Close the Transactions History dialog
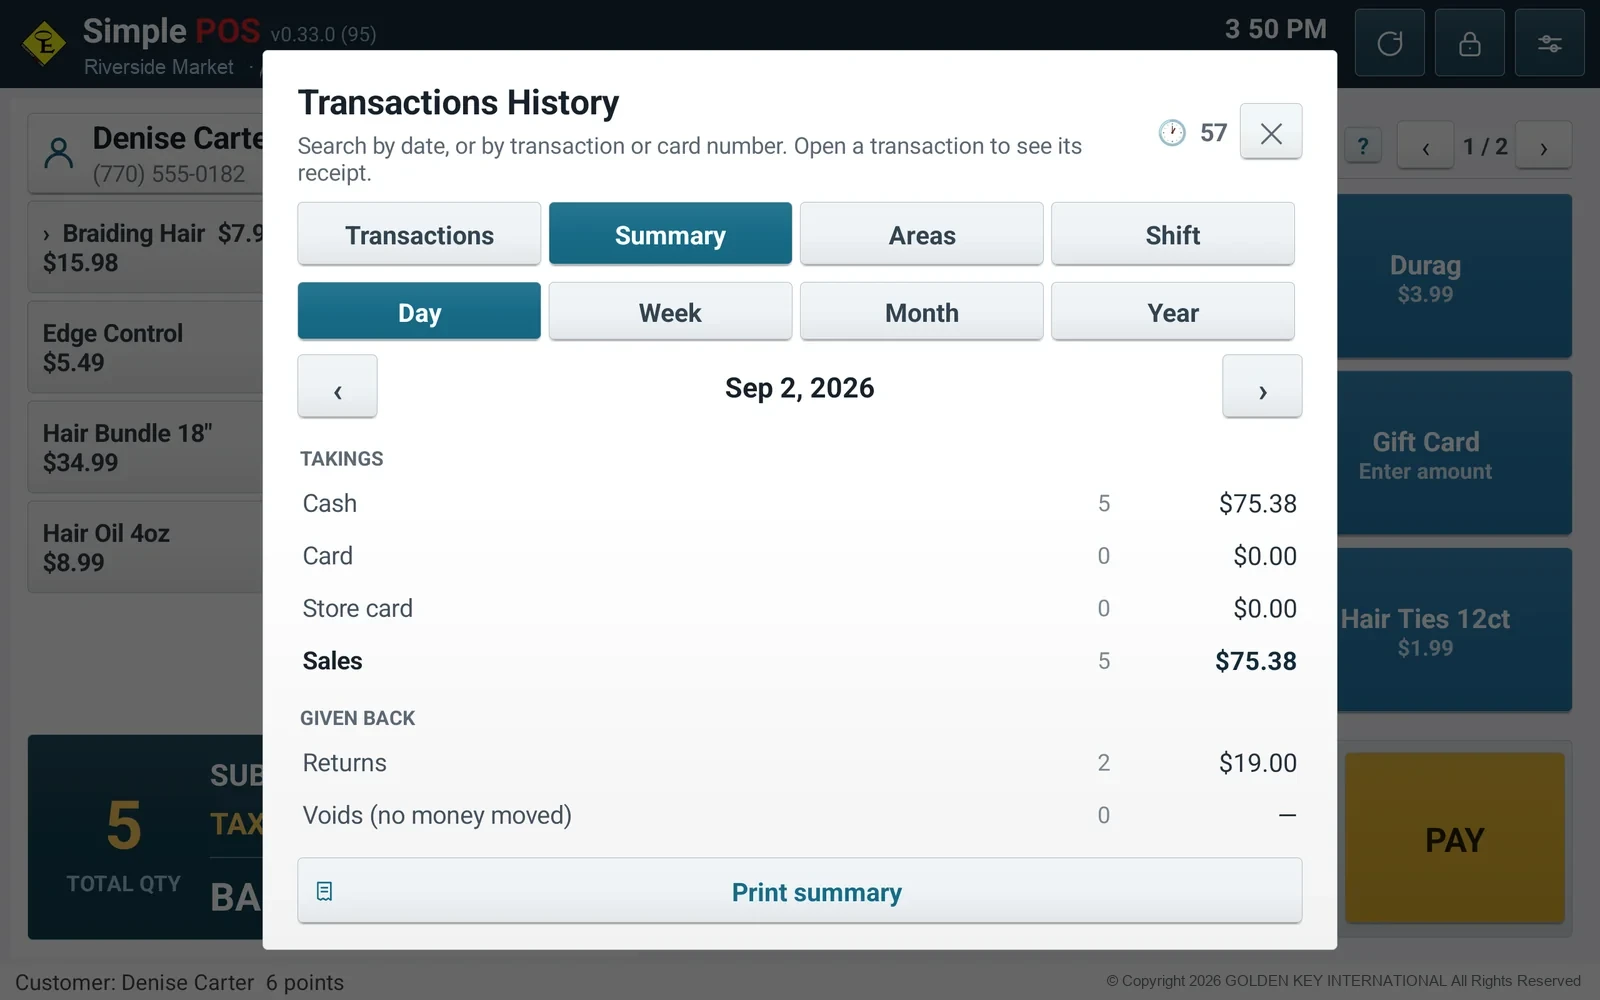 click(x=1271, y=132)
